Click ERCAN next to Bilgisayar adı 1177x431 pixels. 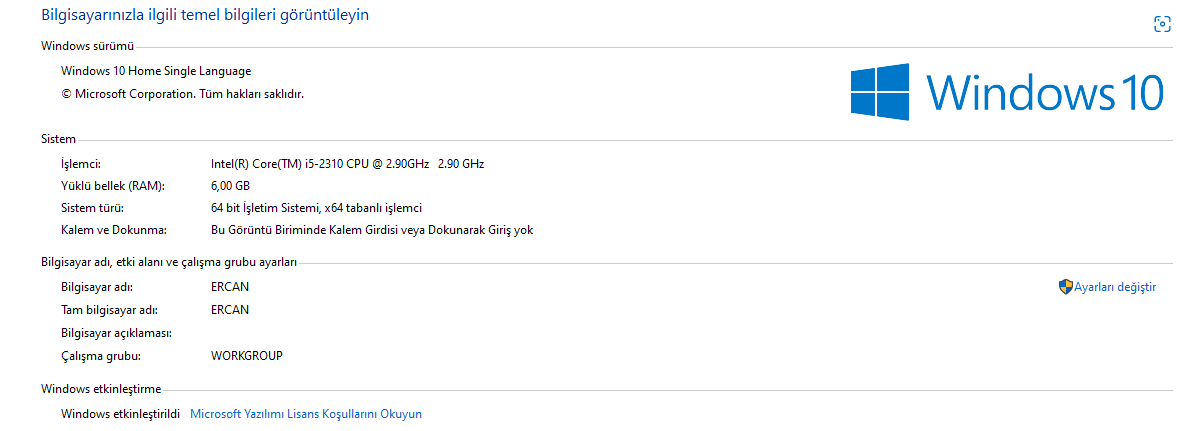click(230, 287)
